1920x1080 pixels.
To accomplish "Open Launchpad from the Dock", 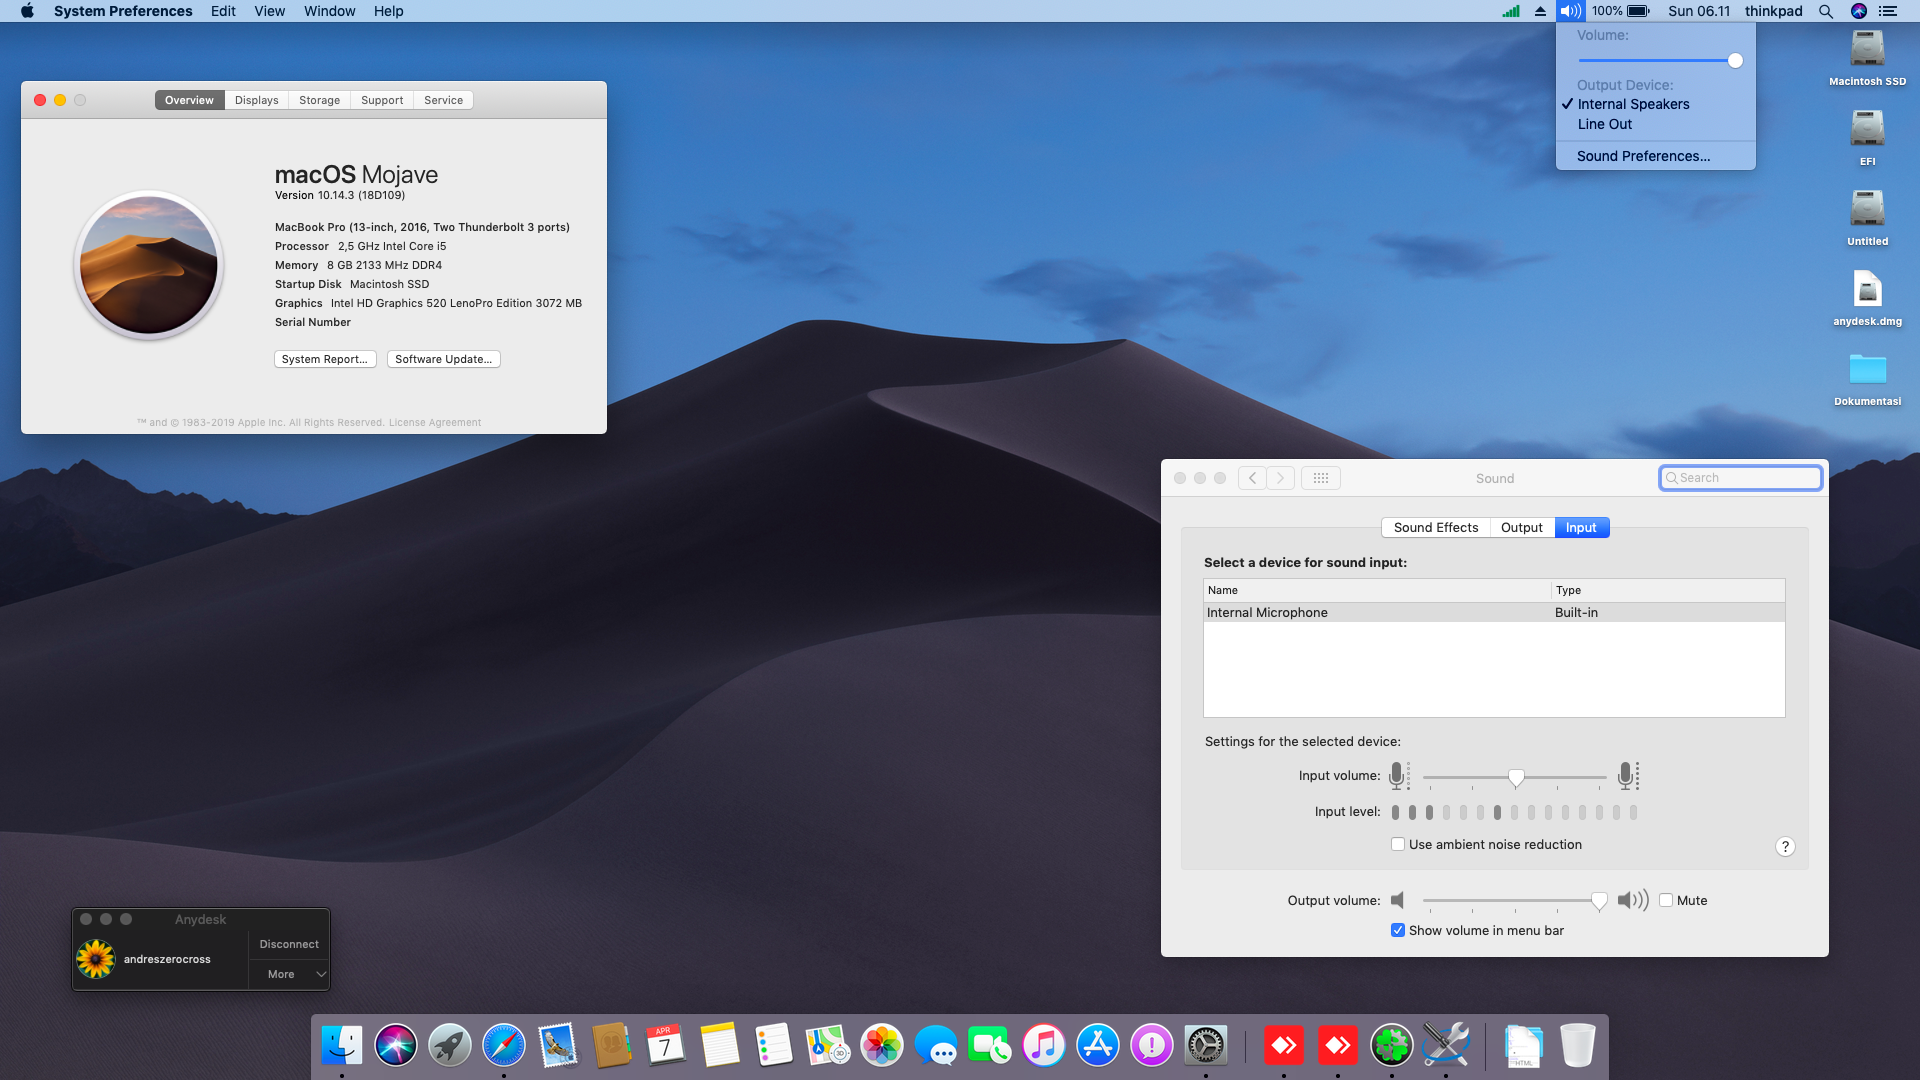I will 450,1045.
